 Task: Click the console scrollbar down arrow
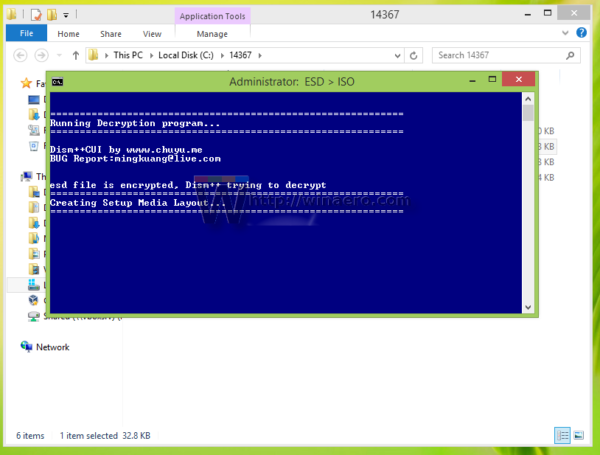point(528,307)
